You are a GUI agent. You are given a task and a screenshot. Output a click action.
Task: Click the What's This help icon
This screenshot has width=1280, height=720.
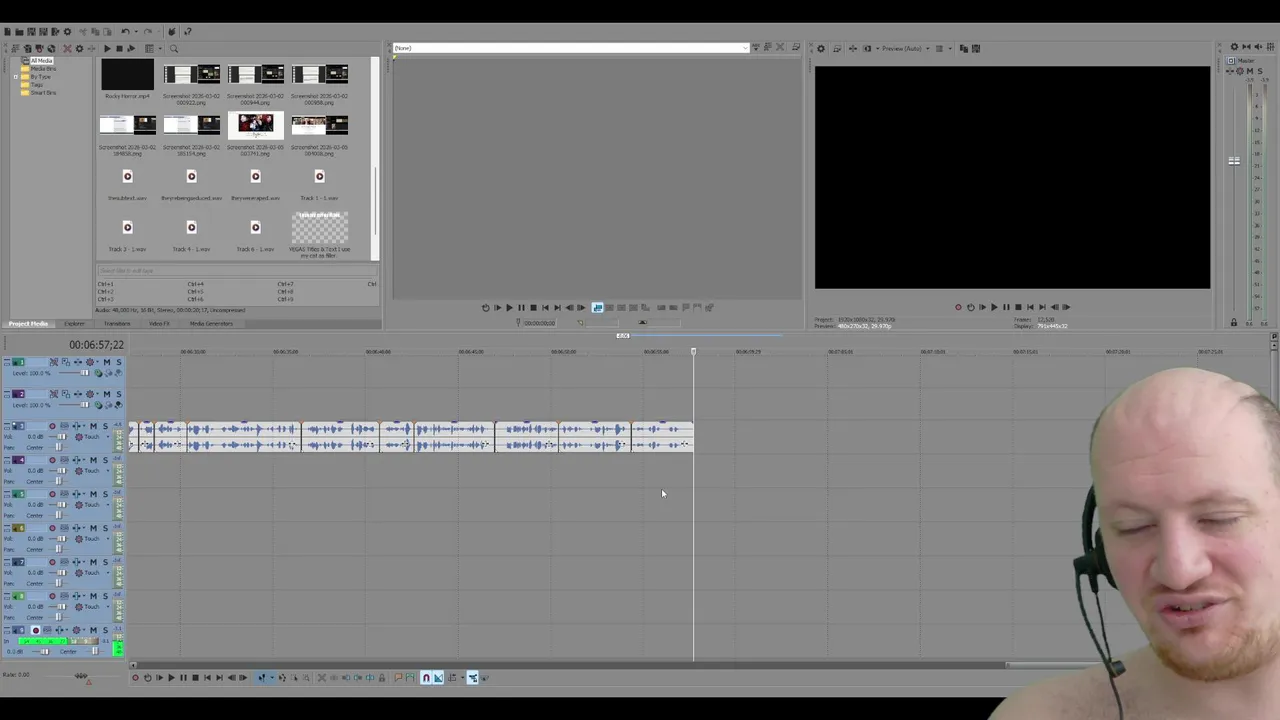click(187, 32)
